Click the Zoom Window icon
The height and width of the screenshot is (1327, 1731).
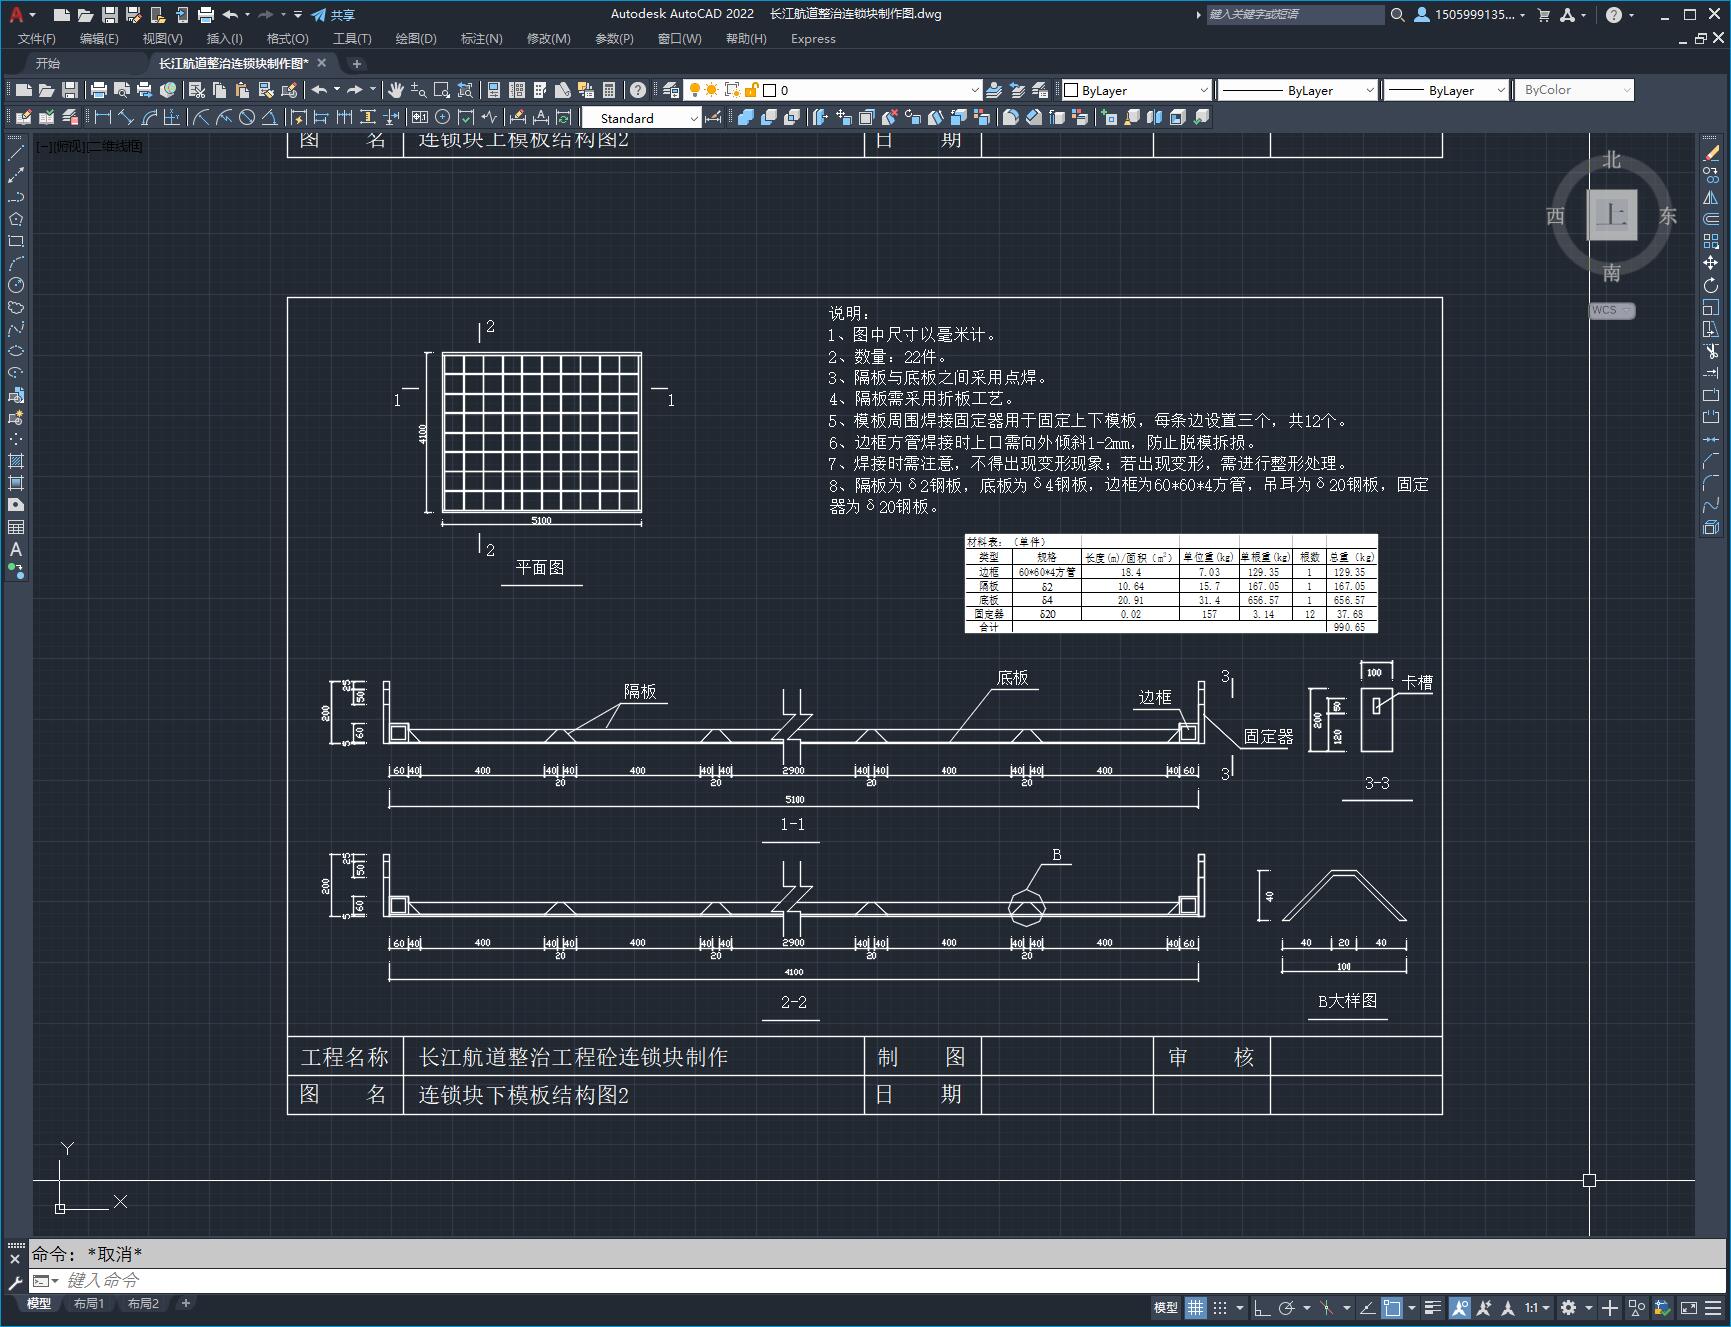(442, 90)
